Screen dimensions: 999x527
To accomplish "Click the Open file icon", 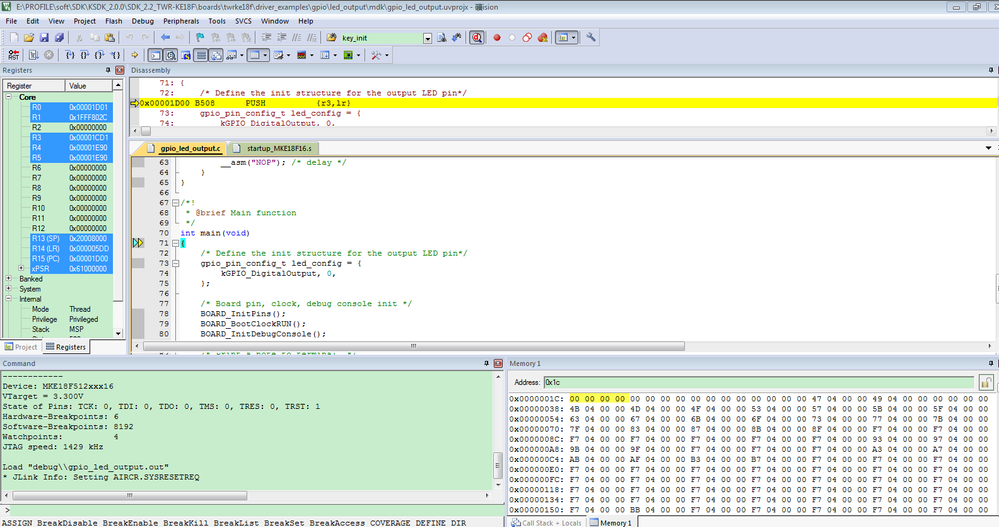I will (x=29, y=38).
